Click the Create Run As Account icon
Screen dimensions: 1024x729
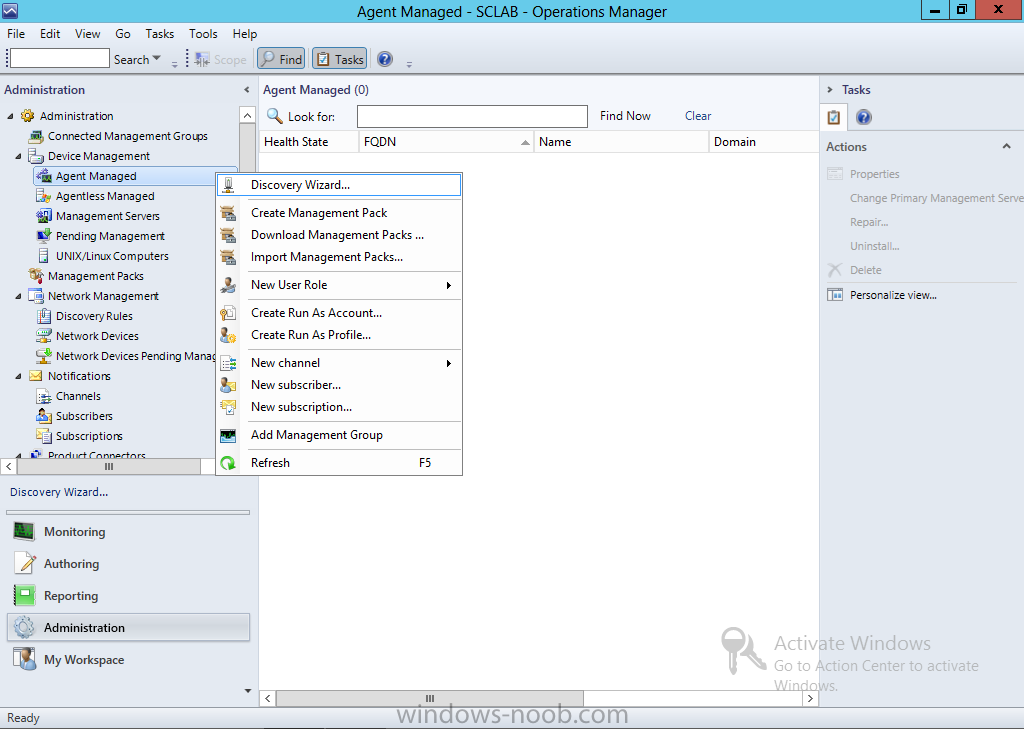tap(228, 313)
